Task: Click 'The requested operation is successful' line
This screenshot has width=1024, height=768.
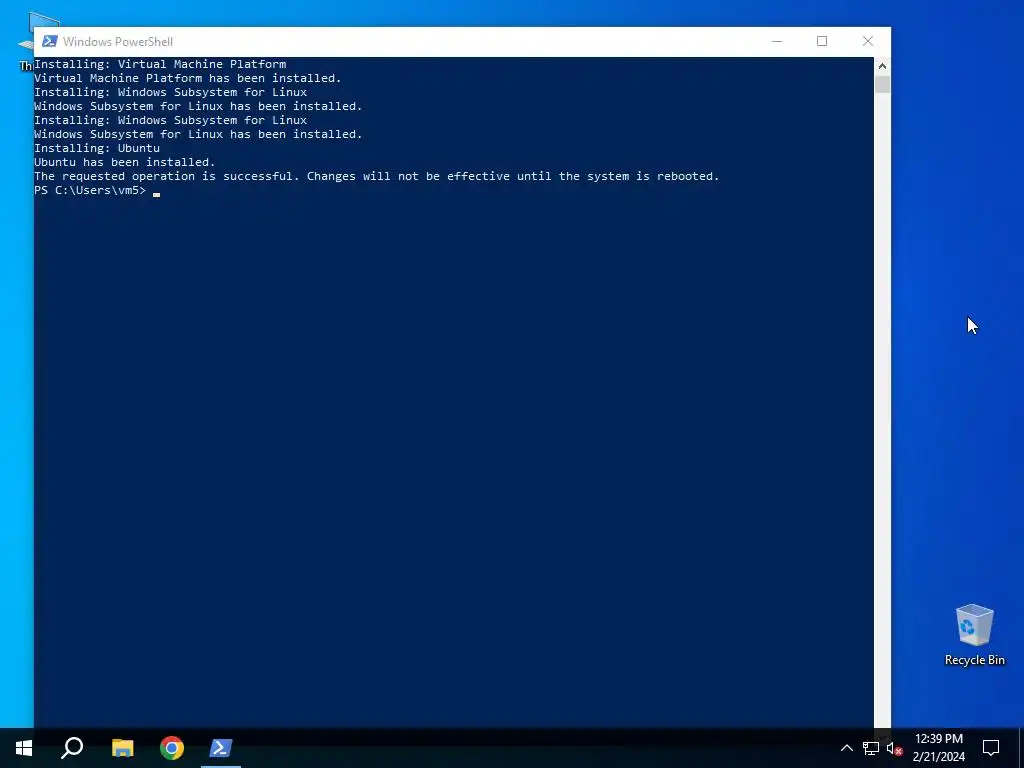Action: tap(377, 176)
